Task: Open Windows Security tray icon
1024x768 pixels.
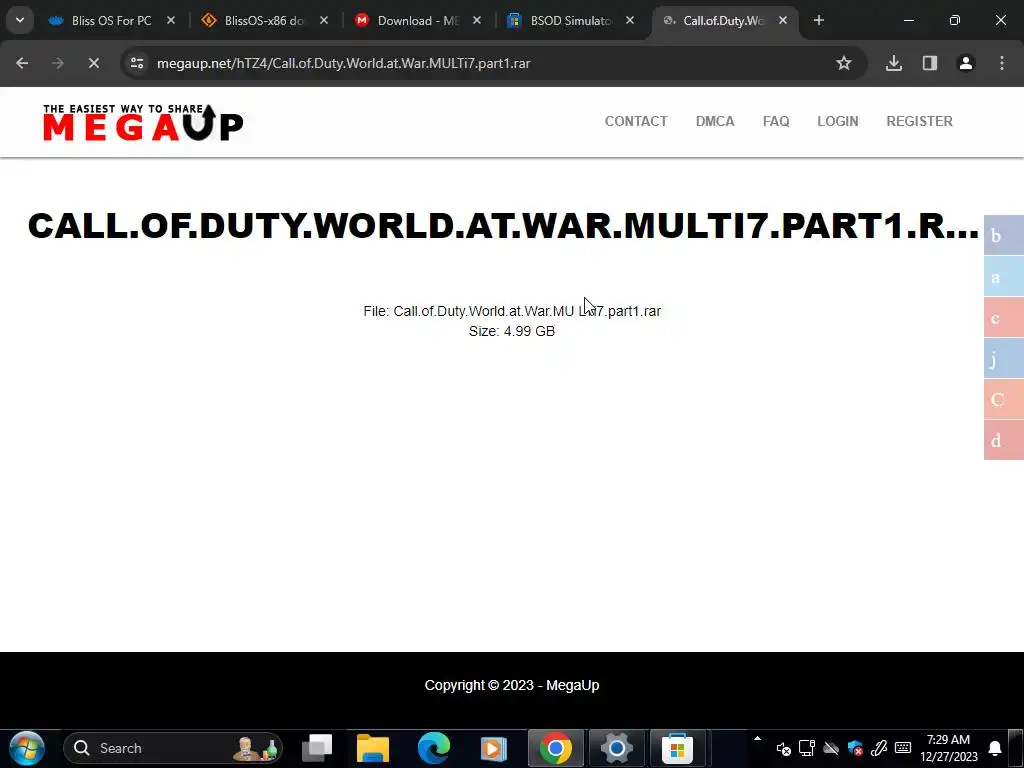Action: (x=855, y=748)
